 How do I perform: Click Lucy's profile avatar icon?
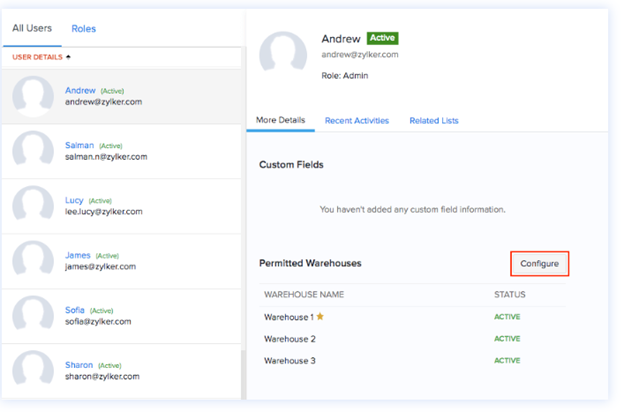33,206
